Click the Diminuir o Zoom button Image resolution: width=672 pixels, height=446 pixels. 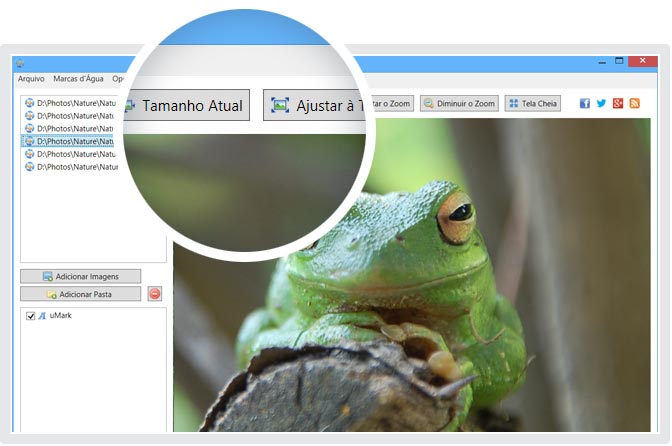pyautogui.click(x=459, y=103)
